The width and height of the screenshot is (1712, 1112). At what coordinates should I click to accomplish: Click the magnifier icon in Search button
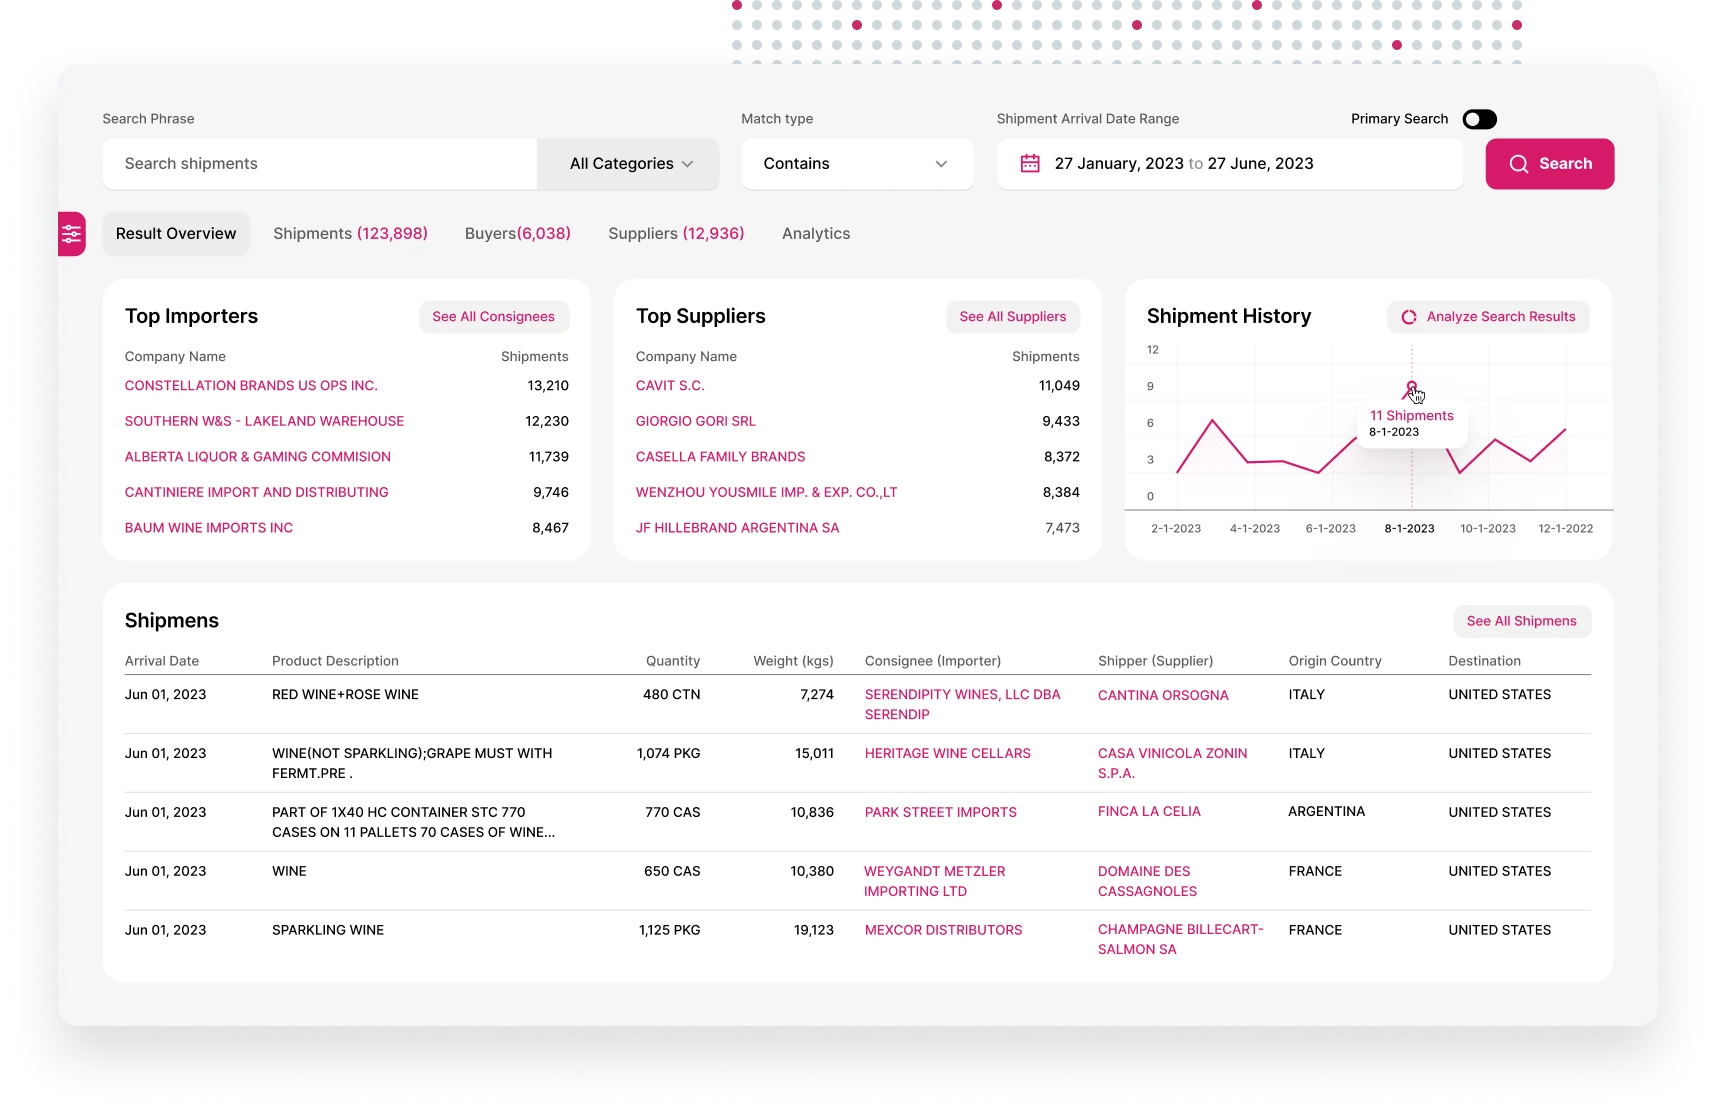(x=1518, y=164)
